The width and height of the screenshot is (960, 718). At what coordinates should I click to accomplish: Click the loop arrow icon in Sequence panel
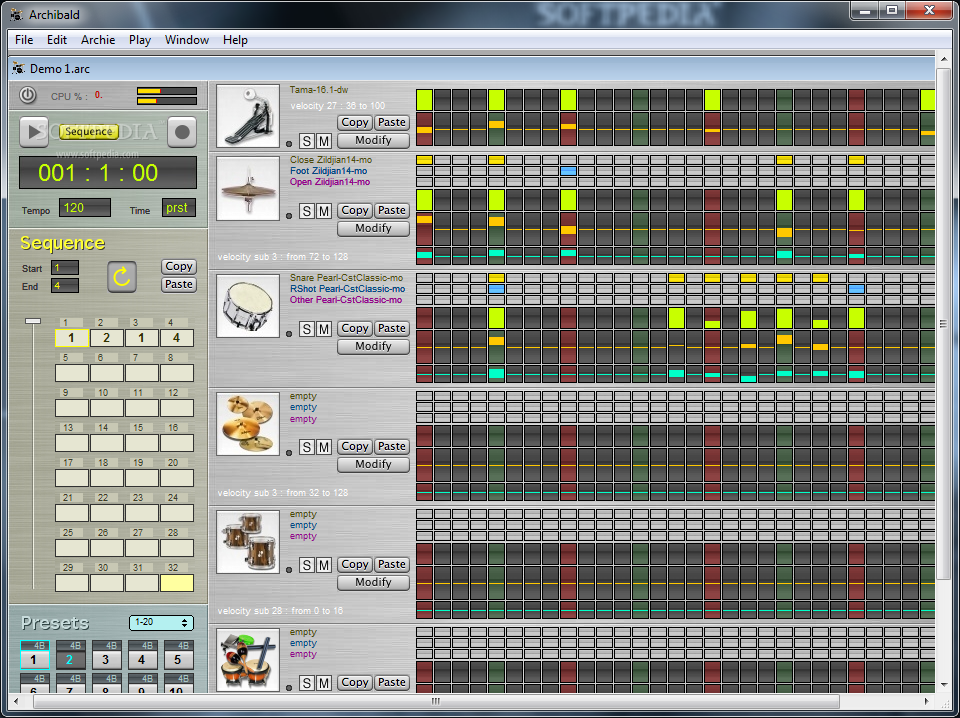click(122, 277)
